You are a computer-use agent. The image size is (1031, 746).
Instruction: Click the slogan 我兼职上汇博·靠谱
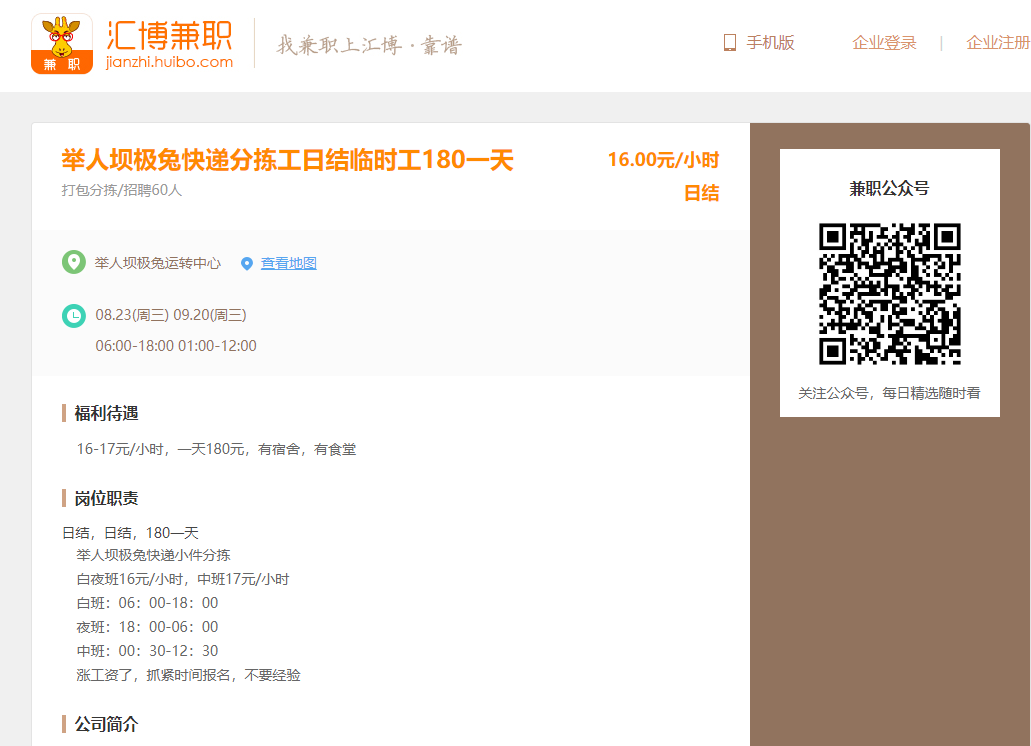(x=369, y=45)
